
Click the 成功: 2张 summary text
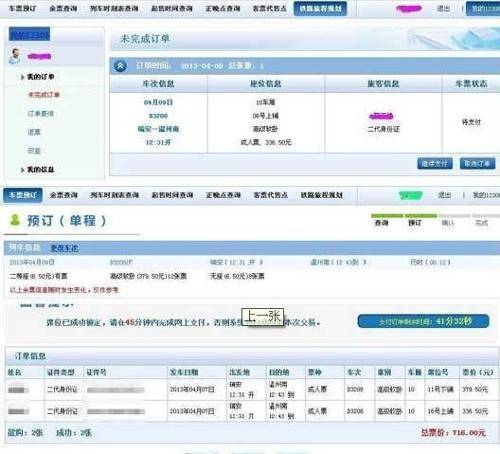coord(74,433)
